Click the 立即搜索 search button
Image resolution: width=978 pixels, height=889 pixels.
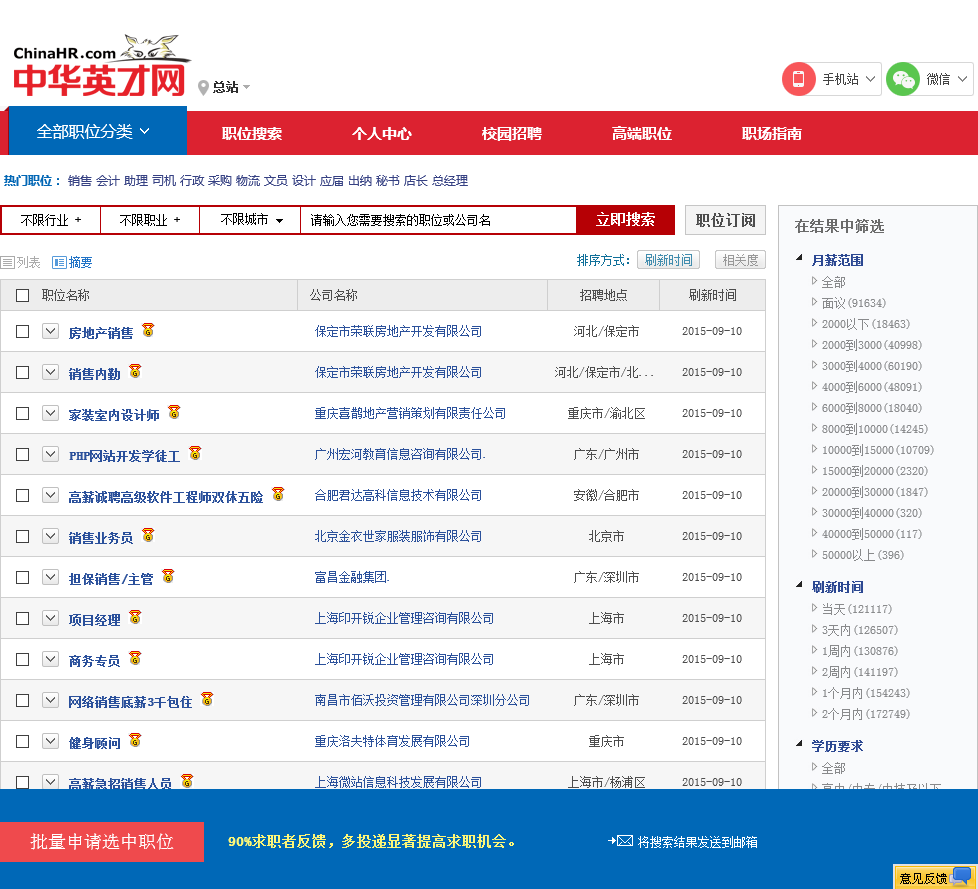(x=625, y=220)
